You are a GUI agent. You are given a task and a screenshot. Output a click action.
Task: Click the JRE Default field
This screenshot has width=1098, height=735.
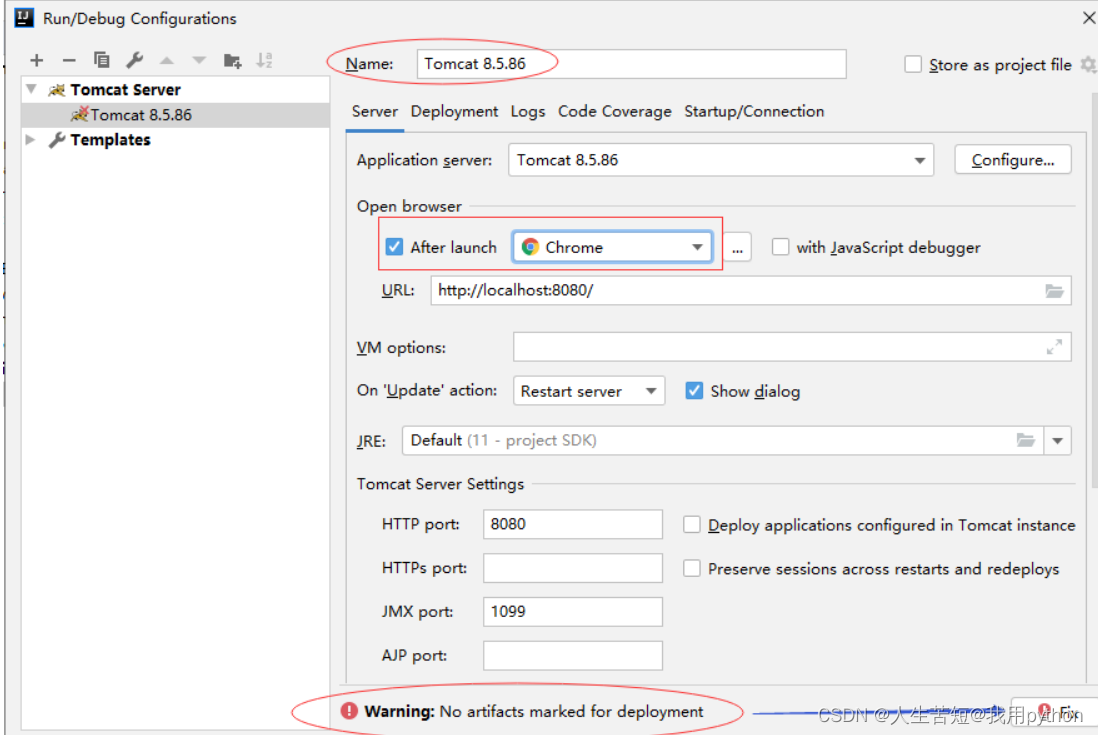click(723, 441)
